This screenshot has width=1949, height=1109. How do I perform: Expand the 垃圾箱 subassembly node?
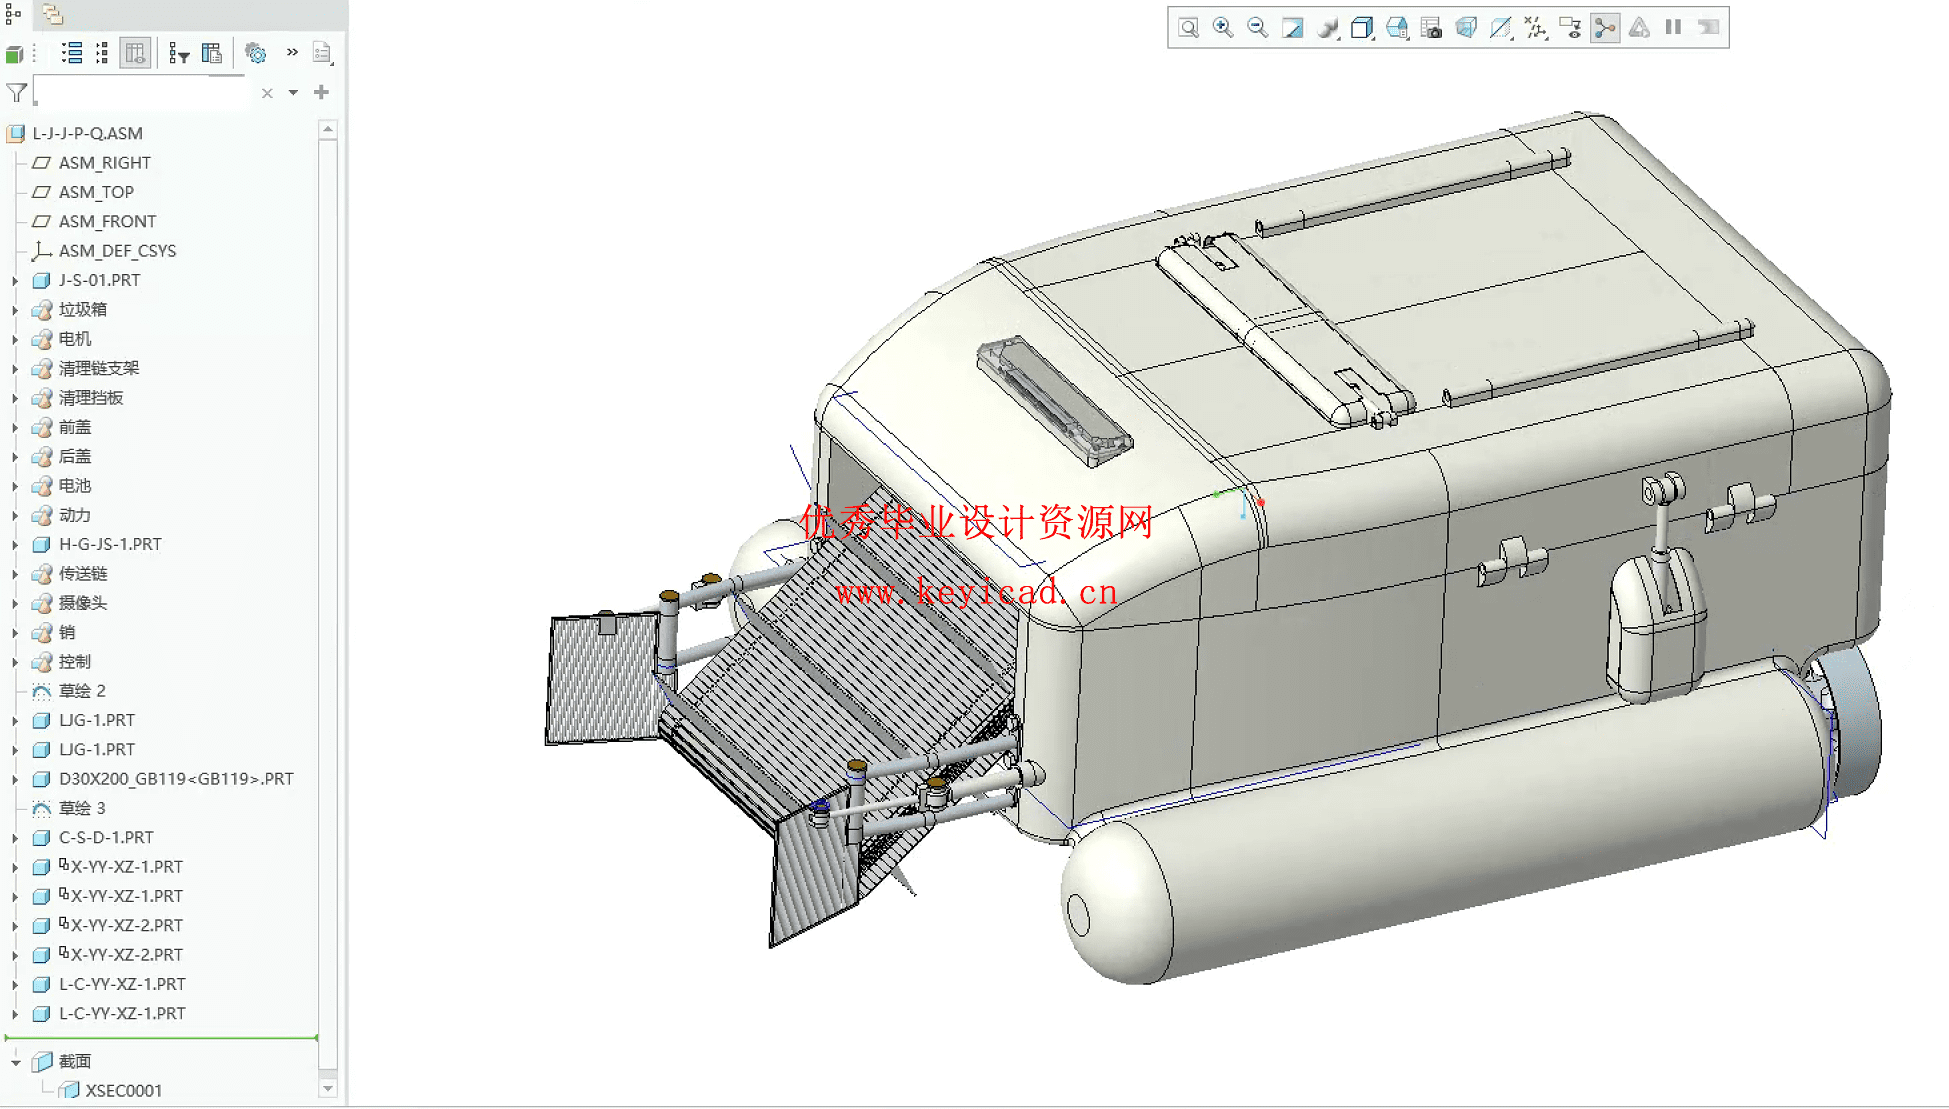15,310
